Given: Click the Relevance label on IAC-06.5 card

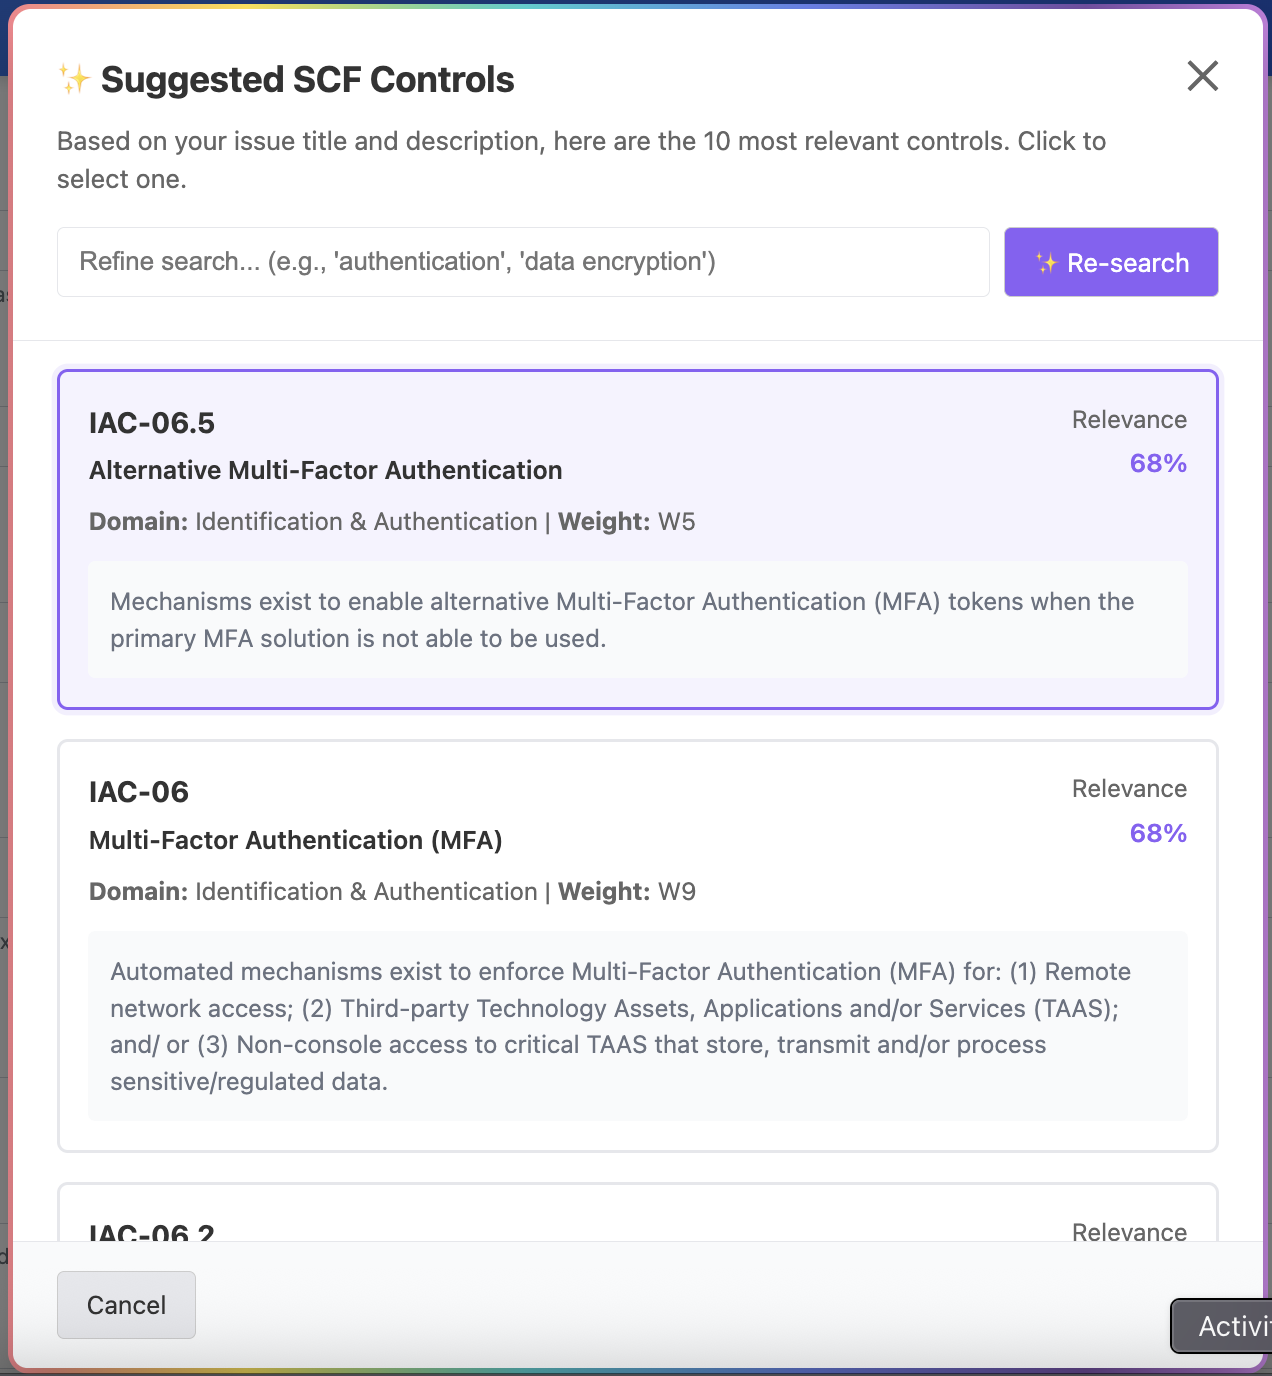Looking at the screenshot, I should coord(1129,420).
